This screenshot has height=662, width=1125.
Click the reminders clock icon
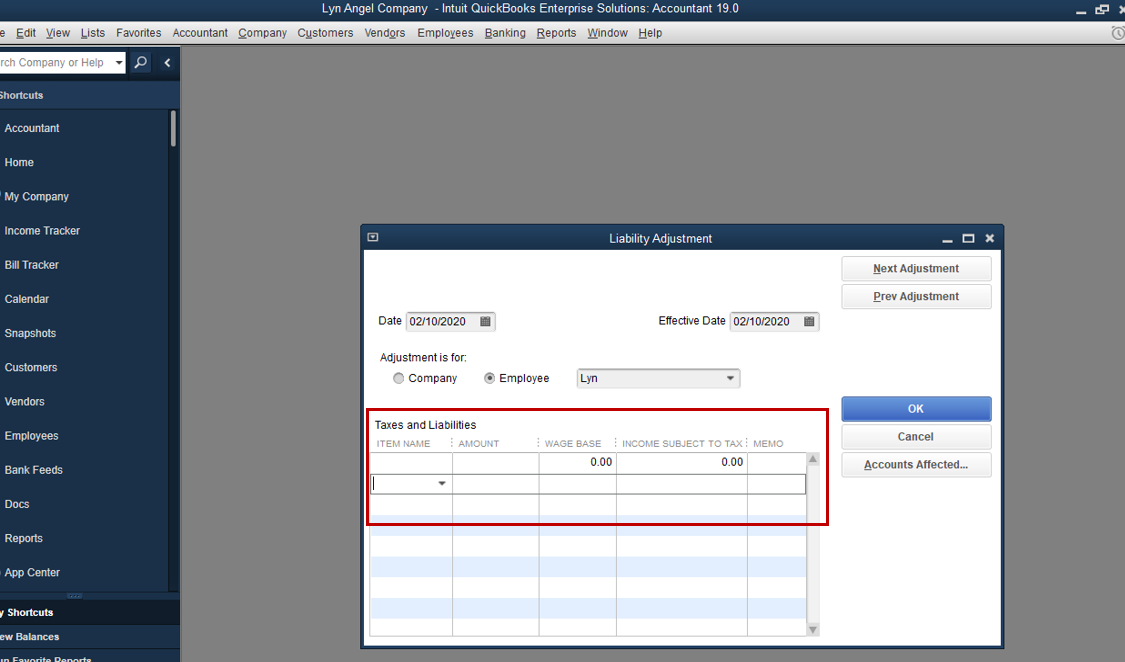1117,32
